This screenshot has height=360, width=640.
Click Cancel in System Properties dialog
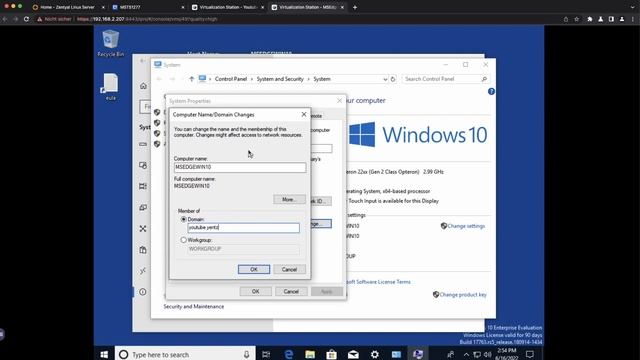point(291,291)
